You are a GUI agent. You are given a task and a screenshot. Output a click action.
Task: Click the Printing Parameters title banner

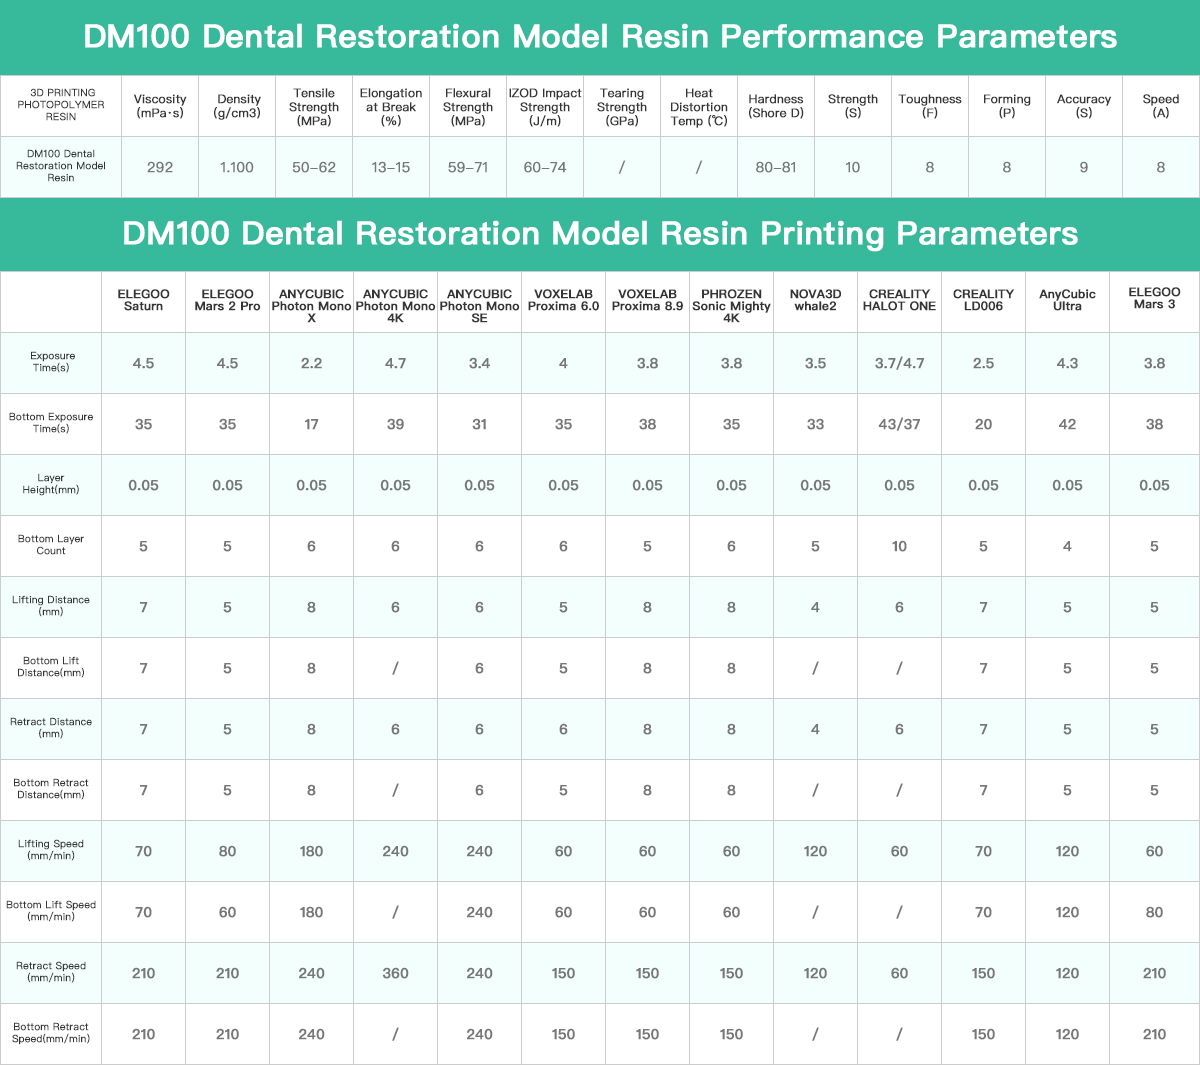click(600, 234)
